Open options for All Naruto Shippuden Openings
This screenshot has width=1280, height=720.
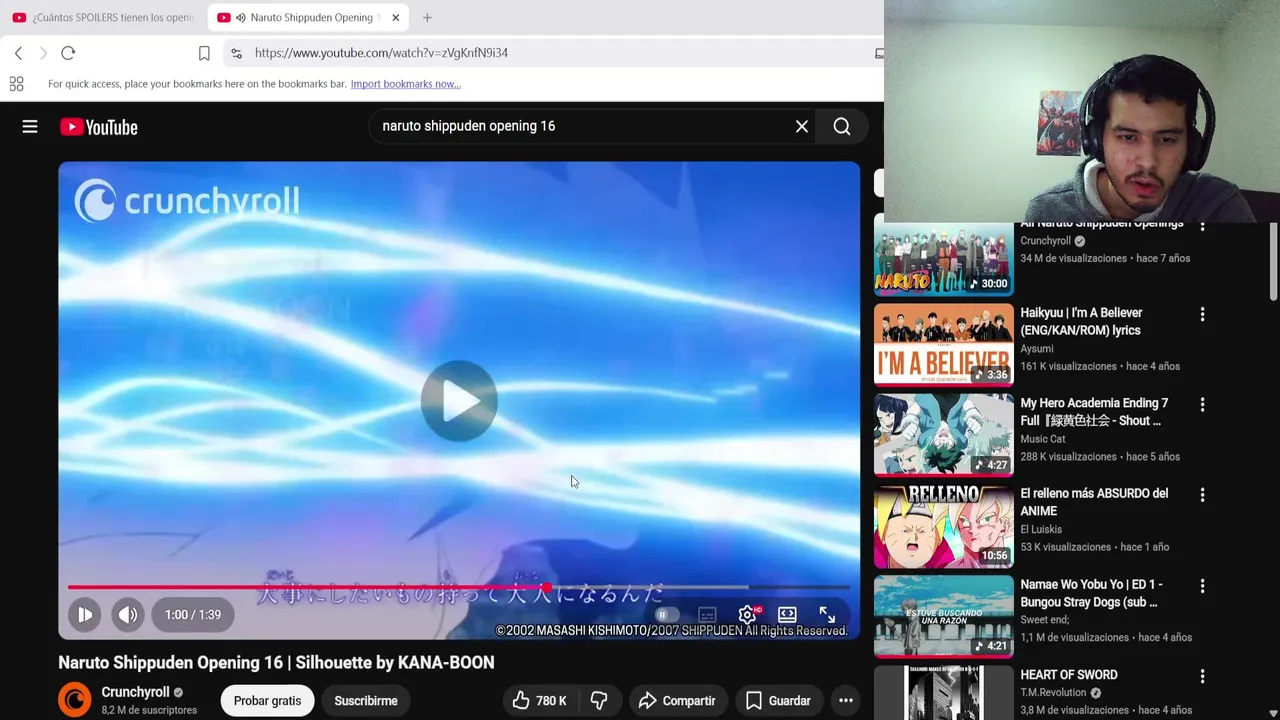coord(1202,227)
